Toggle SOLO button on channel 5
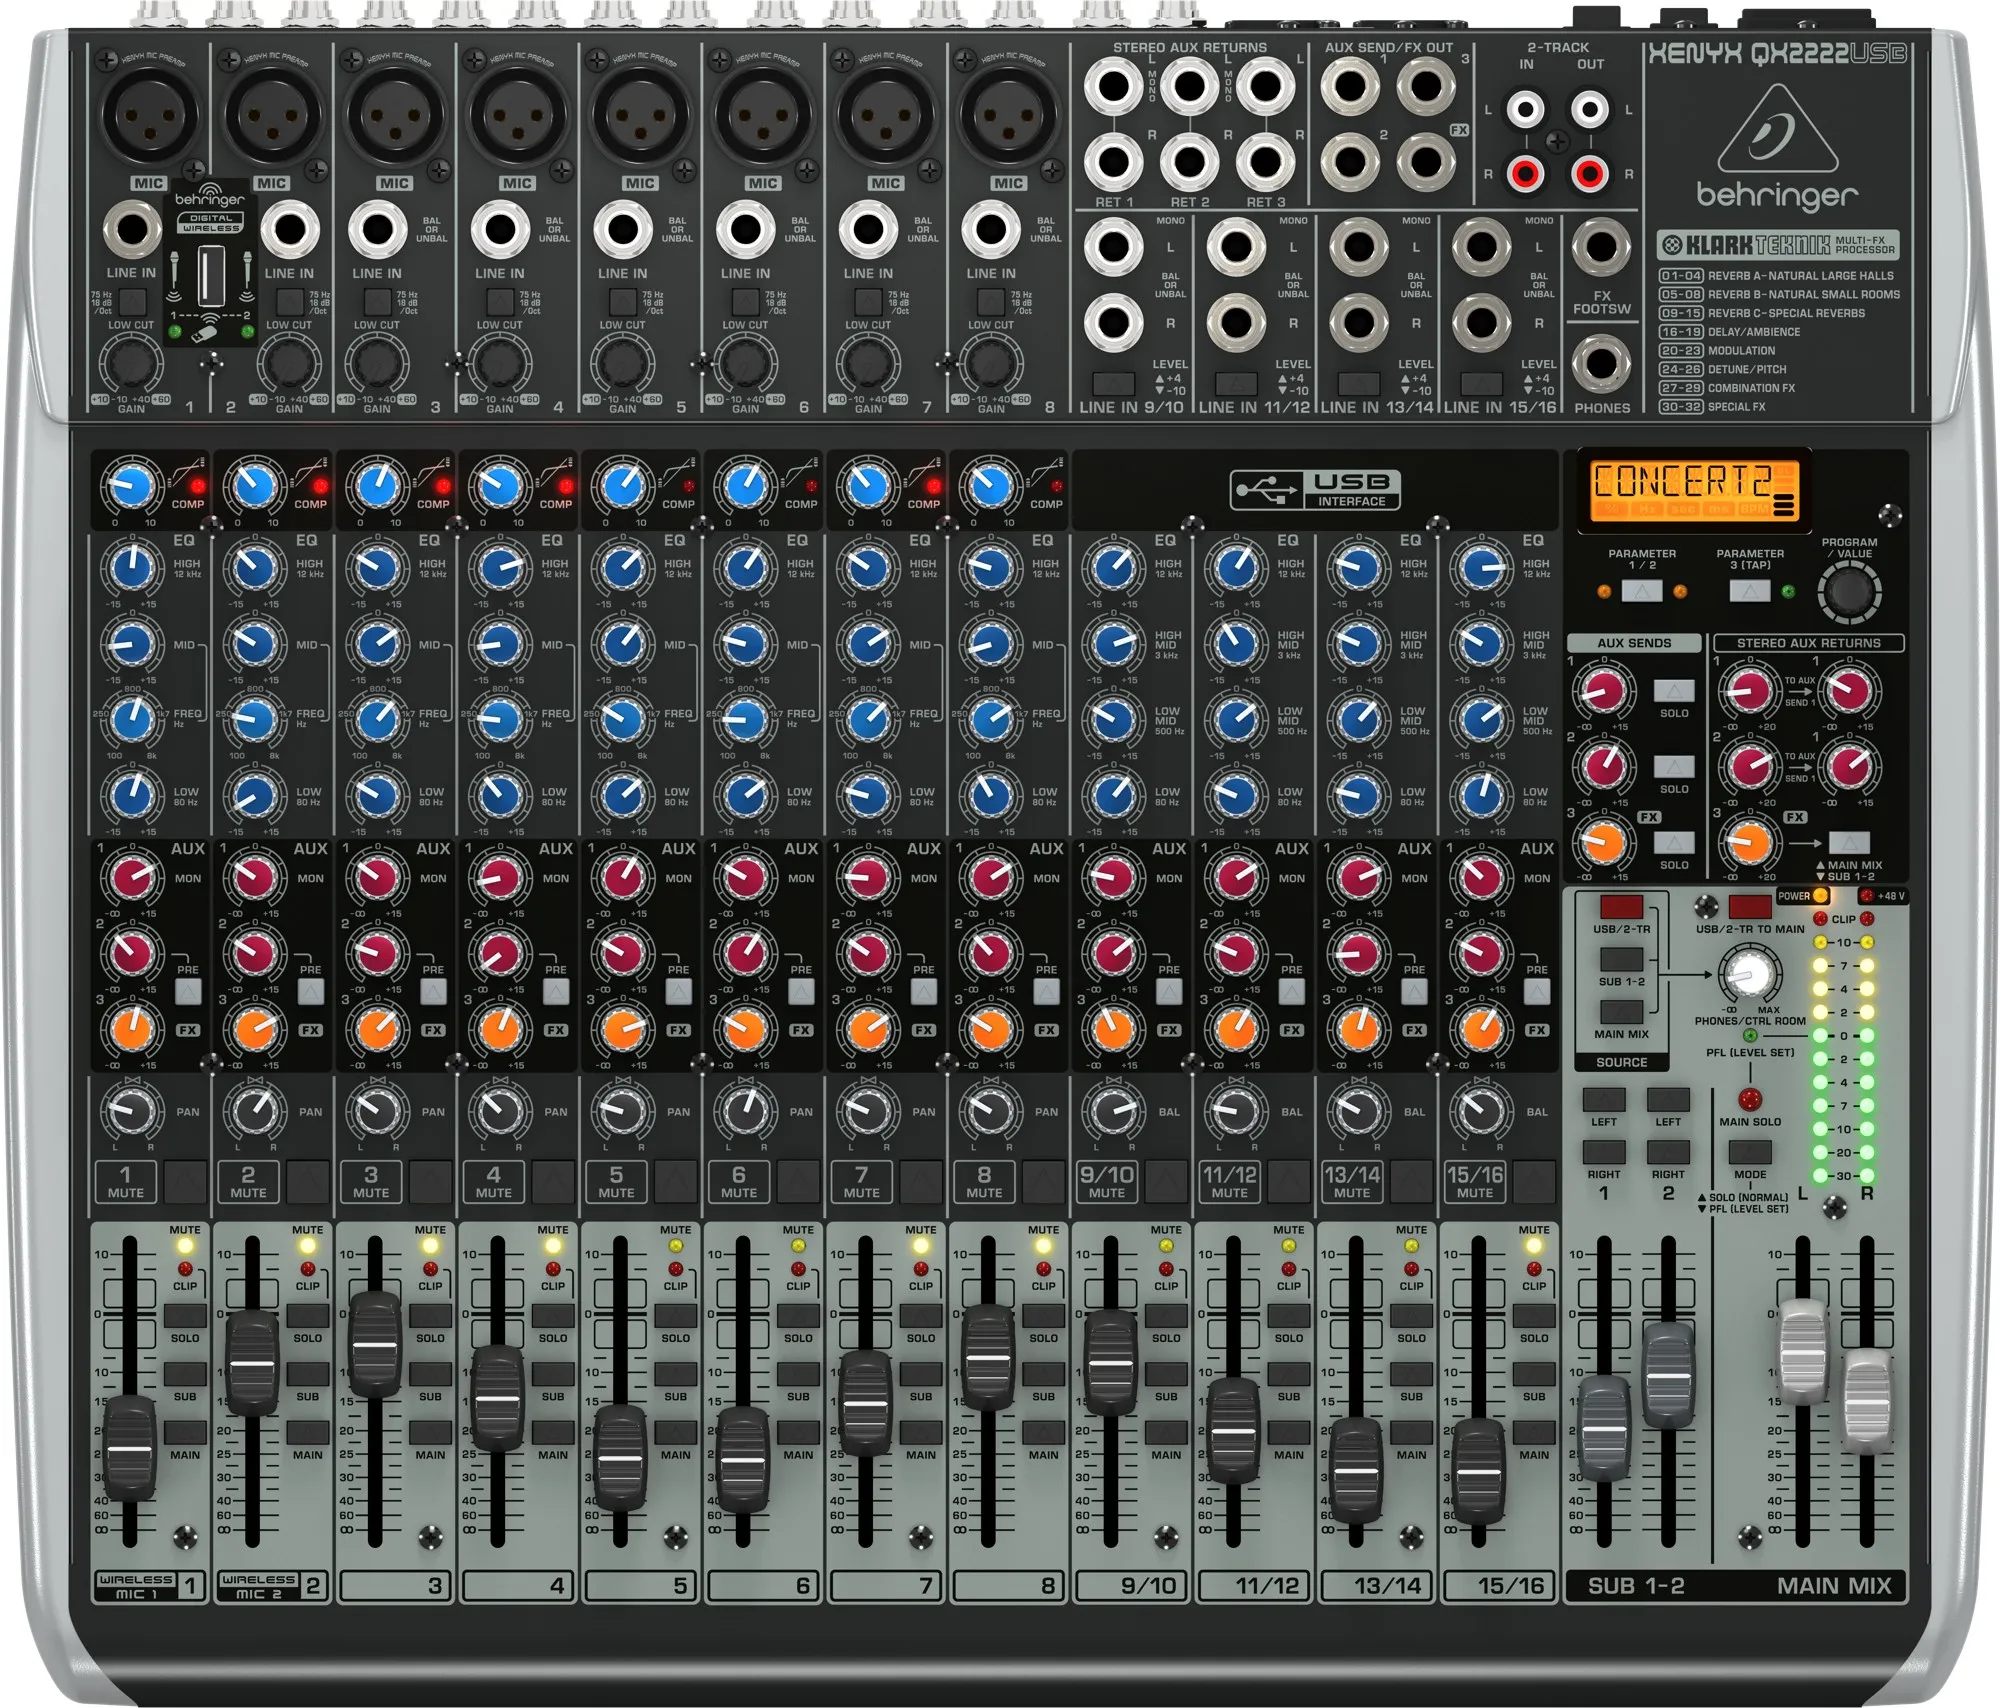This screenshot has height=1708, width=2000. coord(675,1317)
